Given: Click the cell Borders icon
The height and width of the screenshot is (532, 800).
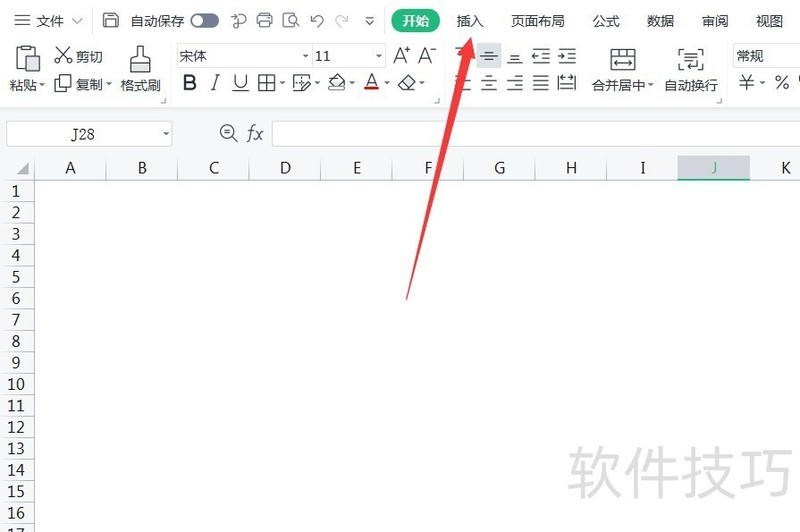Looking at the screenshot, I should tap(266, 83).
